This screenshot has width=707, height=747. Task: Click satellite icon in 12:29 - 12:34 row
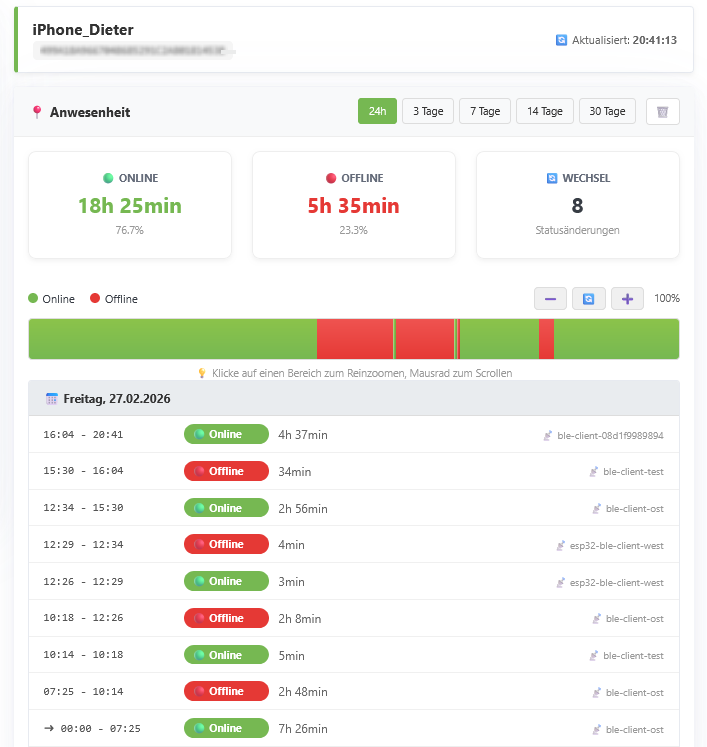(x=561, y=545)
